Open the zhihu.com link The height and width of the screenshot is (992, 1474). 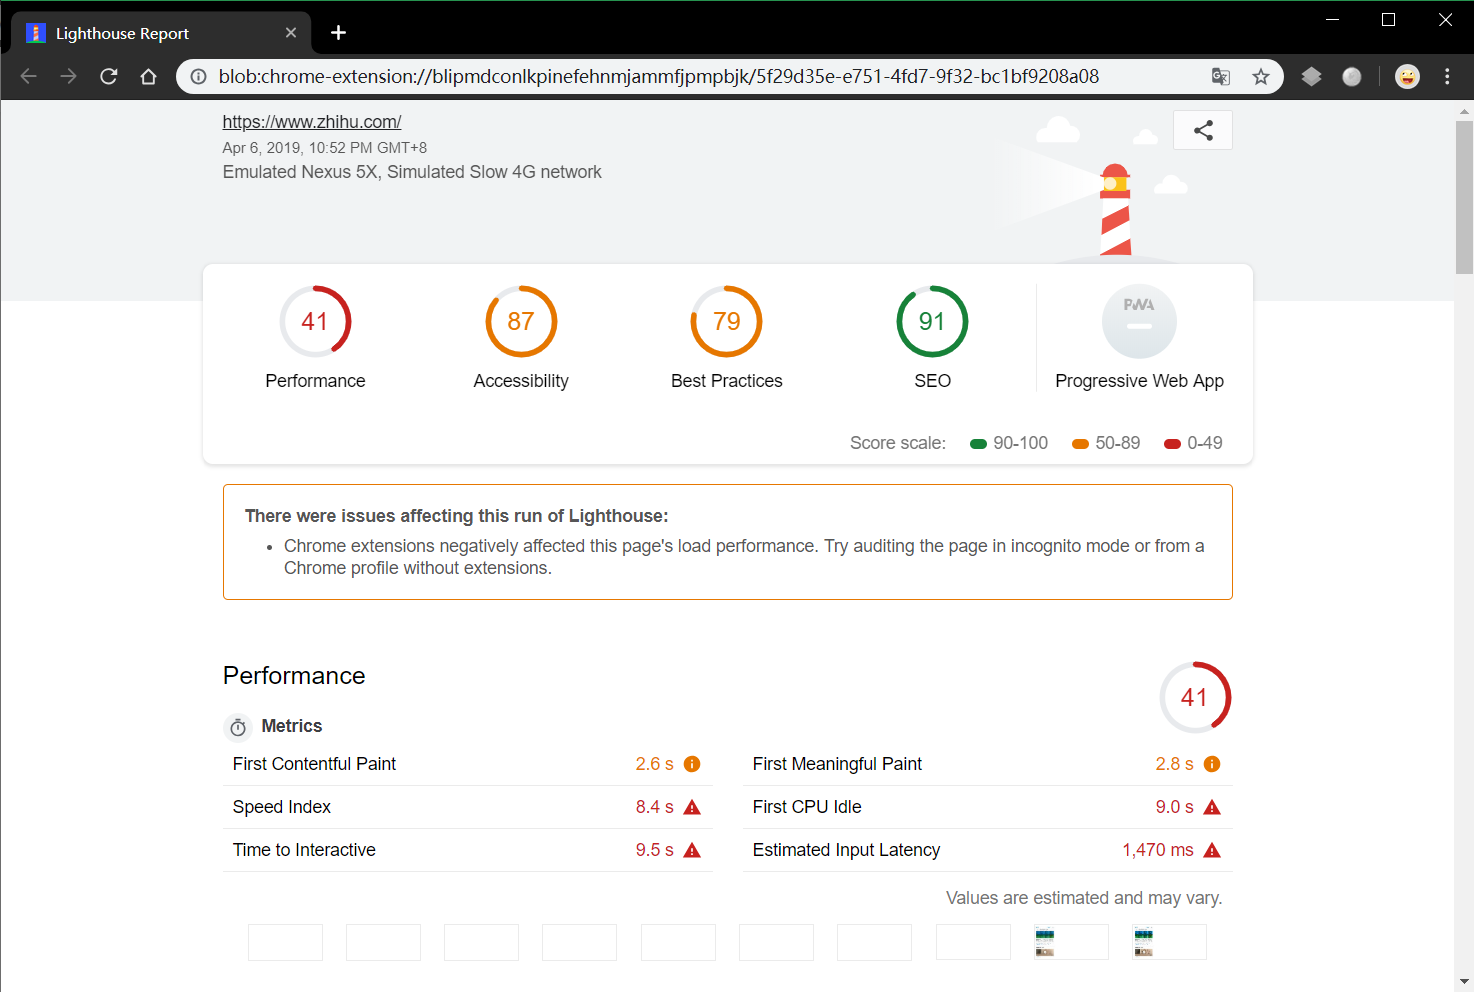pos(312,122)
